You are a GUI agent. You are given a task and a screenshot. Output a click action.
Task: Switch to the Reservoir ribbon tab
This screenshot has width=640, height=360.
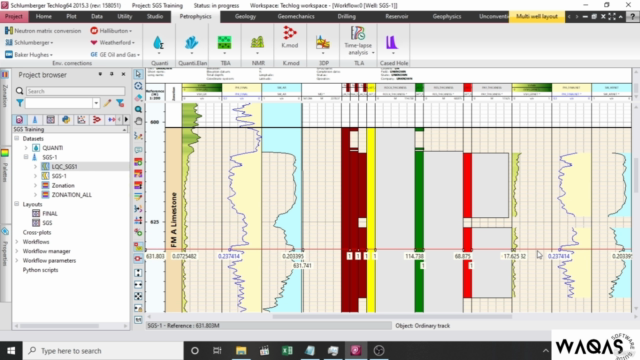(397, 16)
